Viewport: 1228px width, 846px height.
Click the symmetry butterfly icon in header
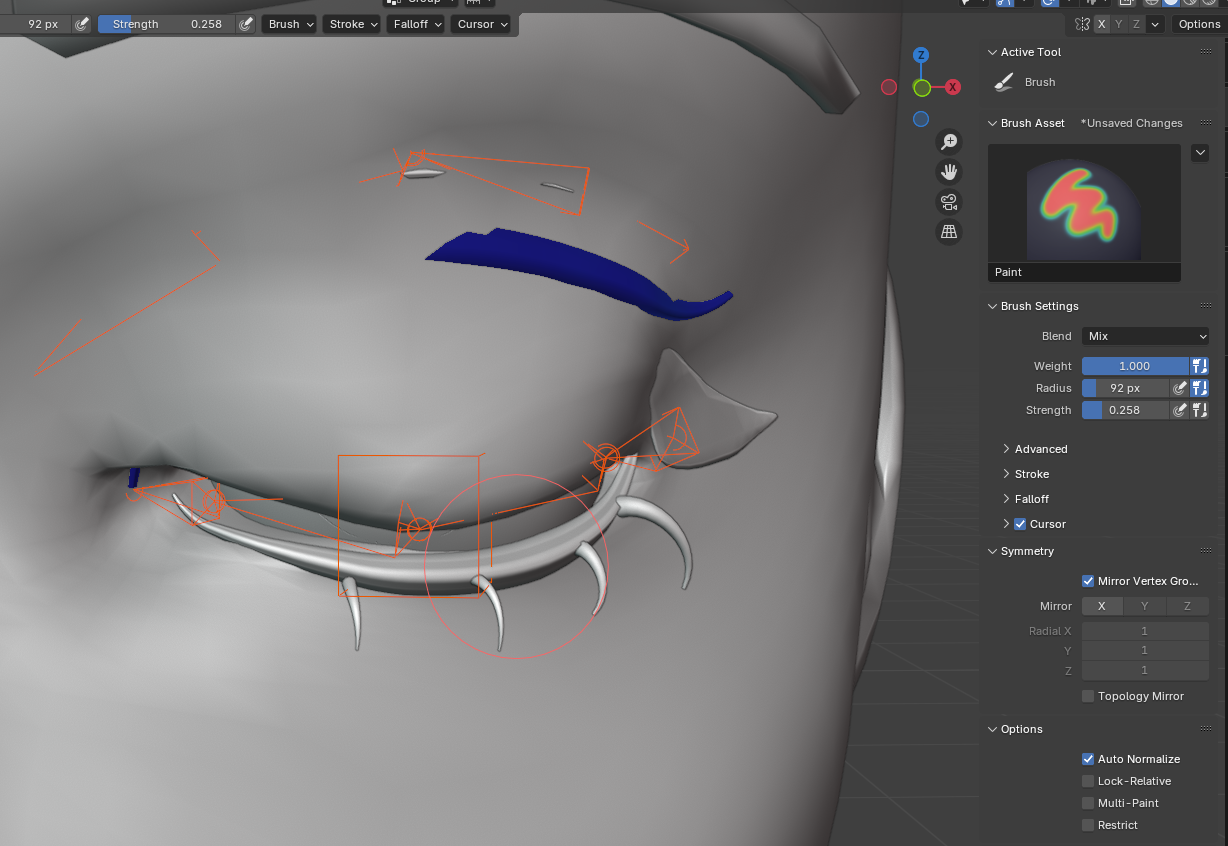coord(1082,24)
